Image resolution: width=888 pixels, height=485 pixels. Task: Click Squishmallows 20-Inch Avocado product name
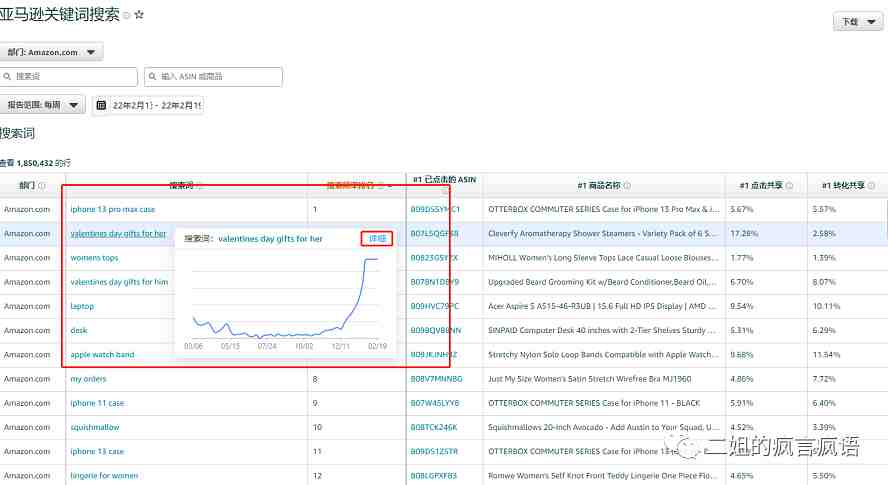pyautogui.click(x=603, y=427)
